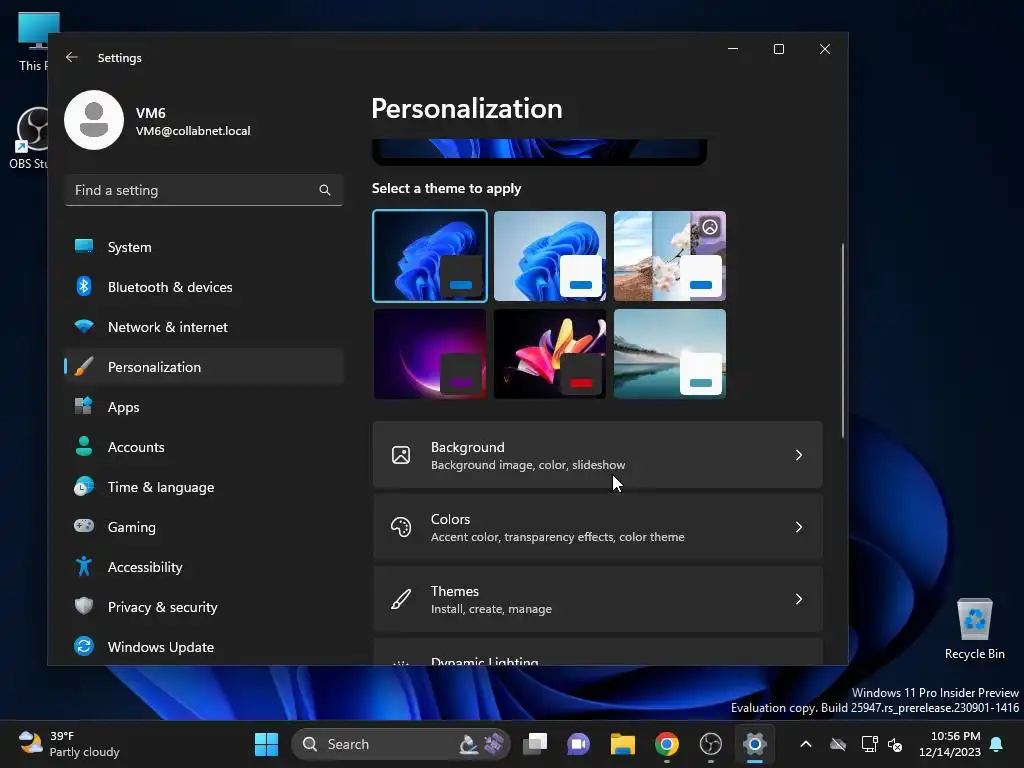Open Themes install, create, manage
The height and width of the screenshot is (768, 1024).
(x=598, y=599)
